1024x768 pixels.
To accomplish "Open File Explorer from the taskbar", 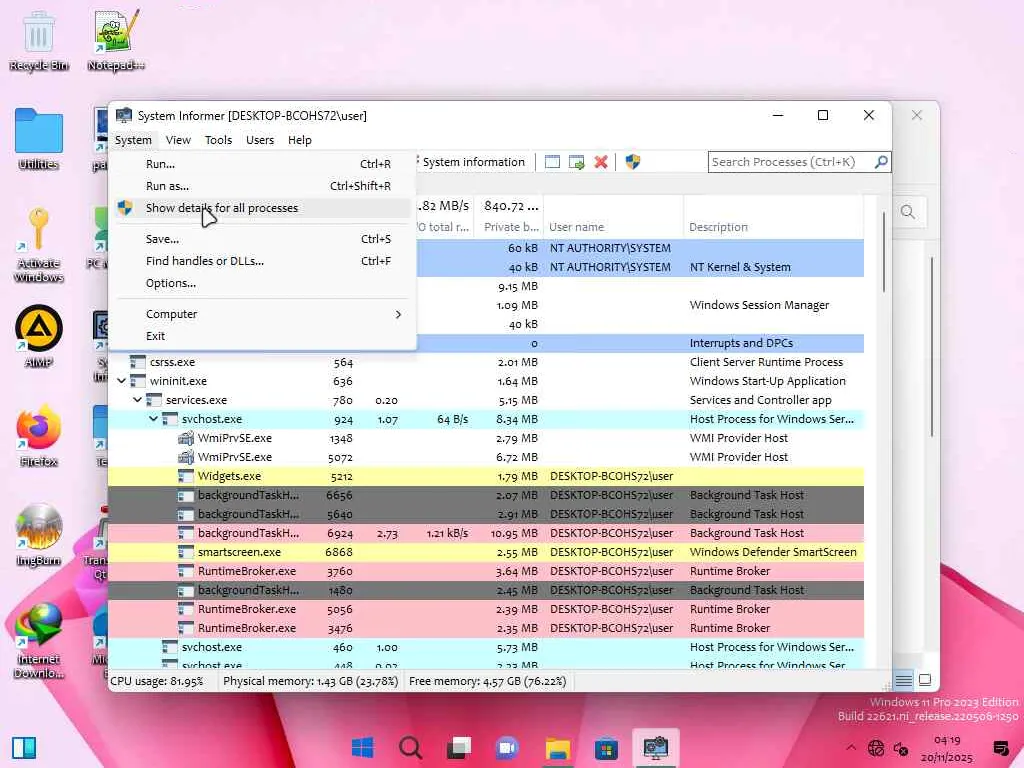I will tap(558, 747).
